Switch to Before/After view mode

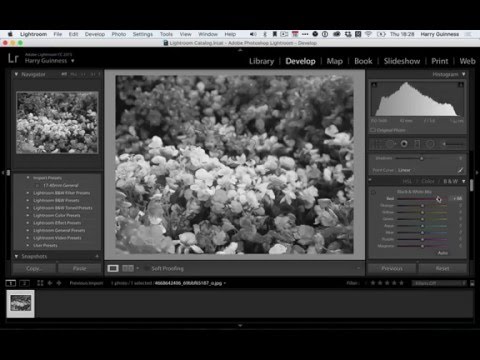click(128, 268)
